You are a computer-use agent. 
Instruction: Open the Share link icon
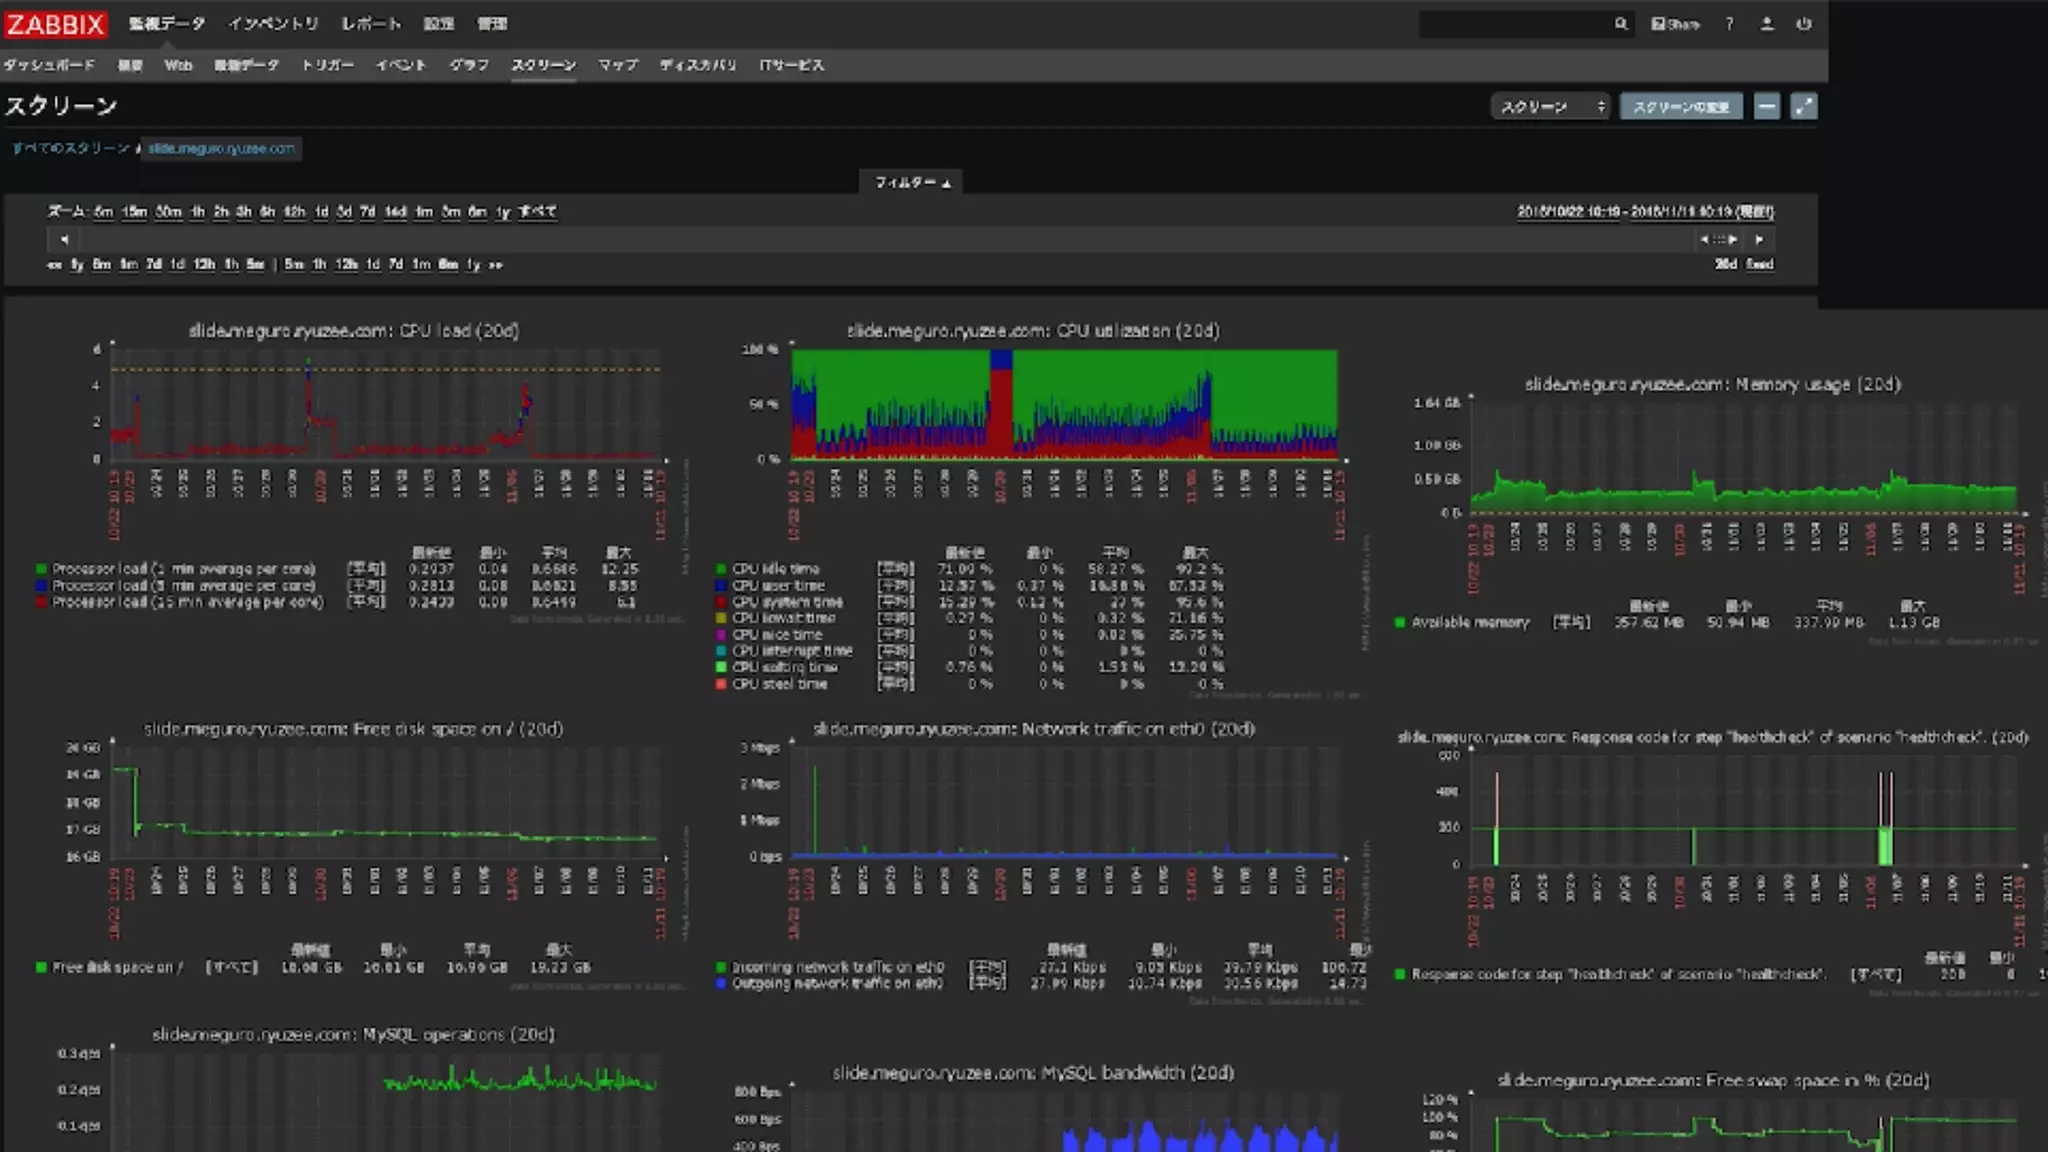coord(1675,24)
